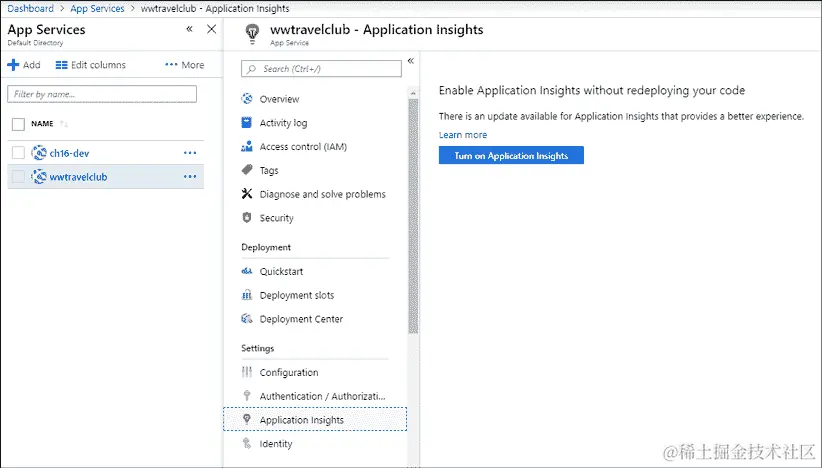The width and height of the screenshot is (822, 468).
Task: Click the magnifier icon in search box
Action: [252, 69]
